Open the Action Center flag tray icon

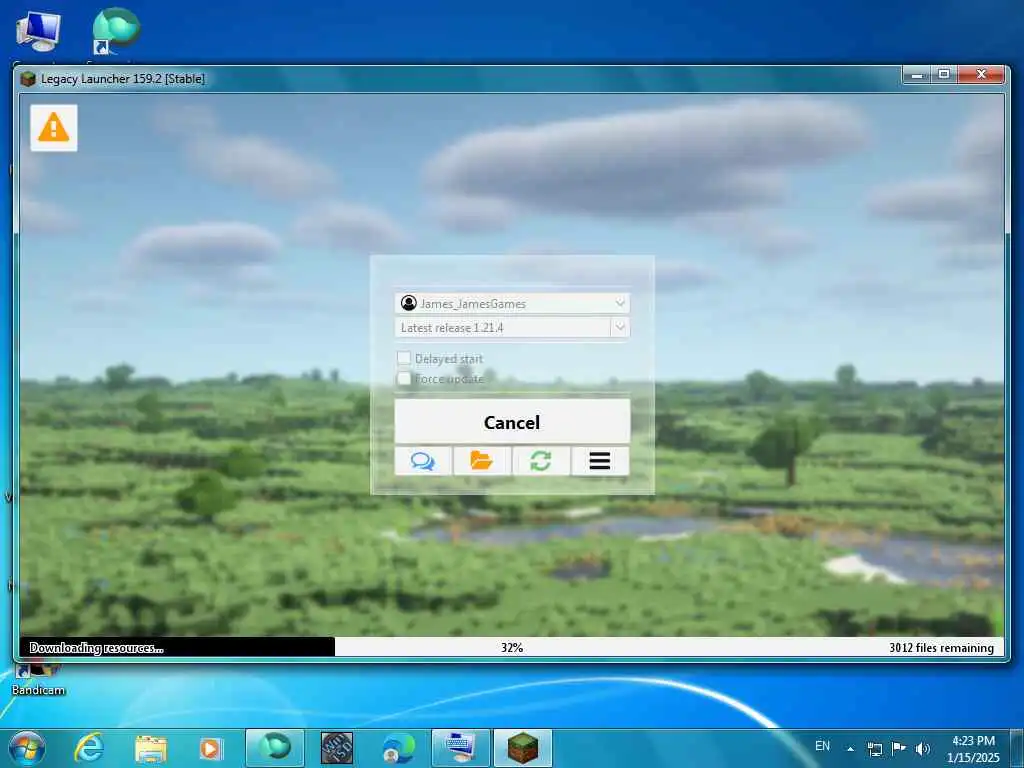(899, 749)
